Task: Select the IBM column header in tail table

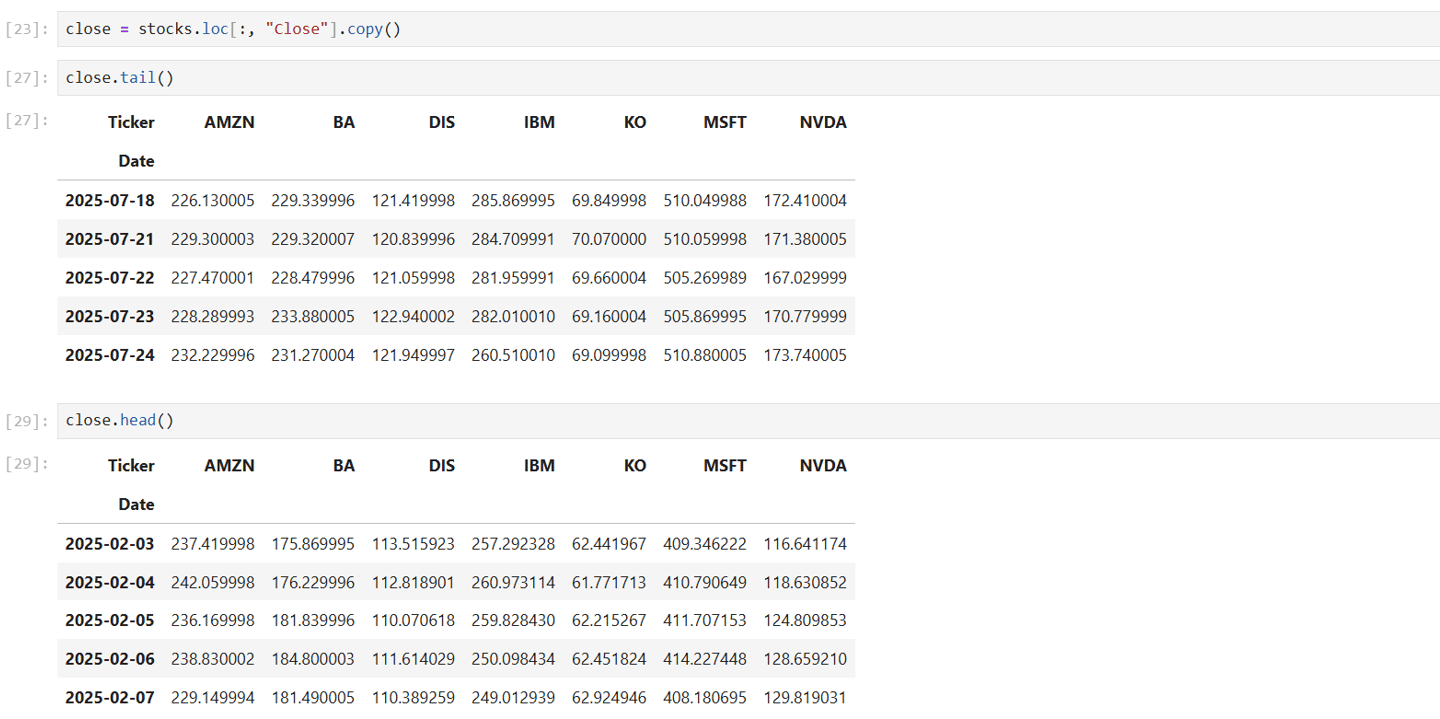Action: pyautogui.click(x=539, y=122)
